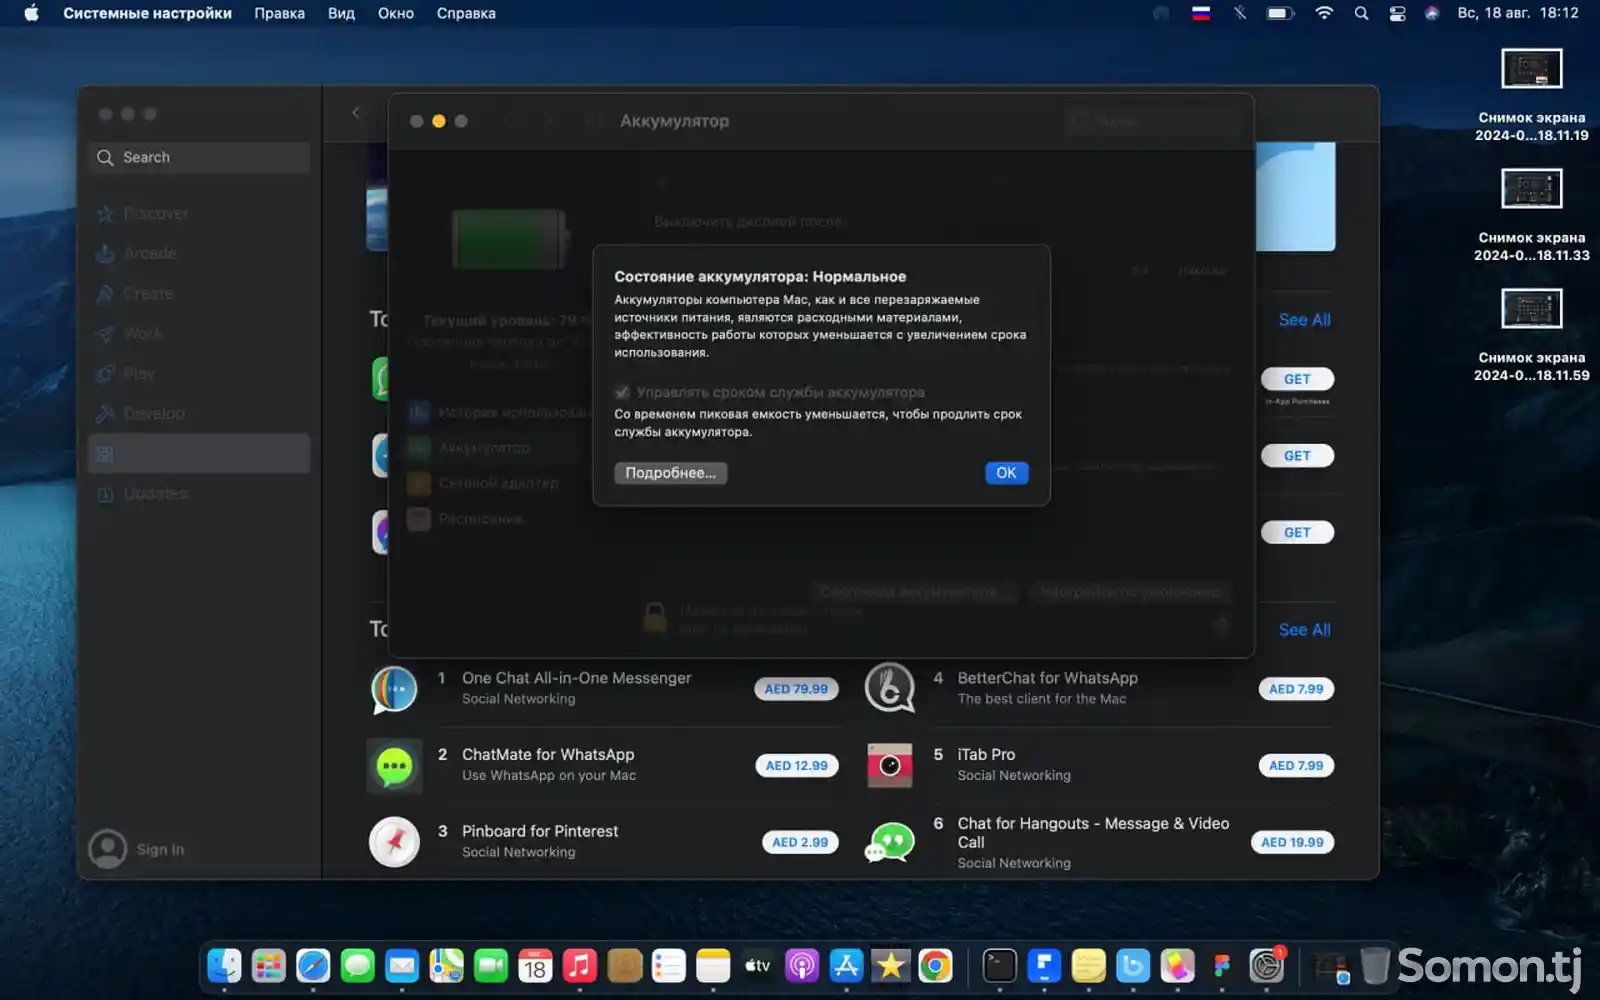This screenshot has height=1000, width=1600.
Task: Click the Siri icon in the menu bar
Action: point(1432,13)
